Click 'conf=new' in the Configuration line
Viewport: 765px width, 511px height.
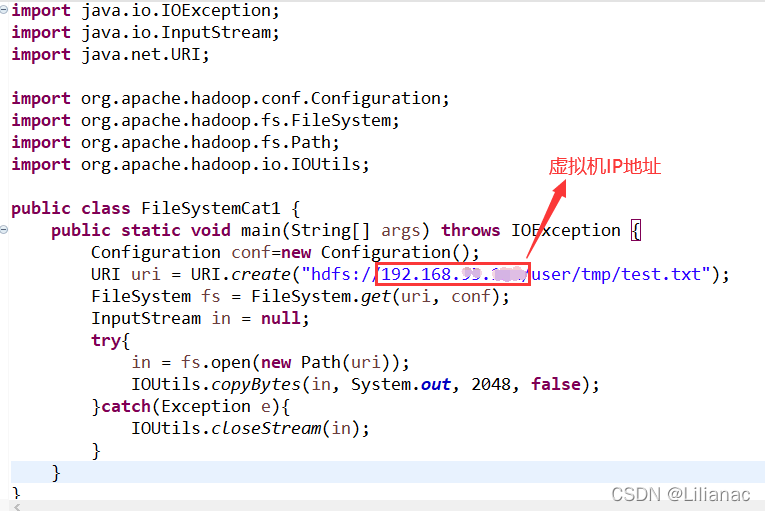(271, 252)
